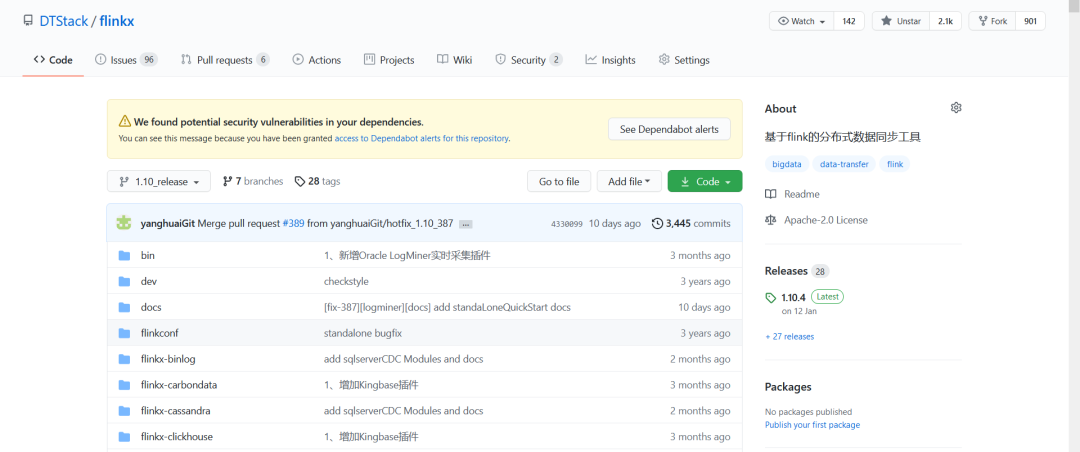Viewport: 1080px width, 452px height.
Task: Open the bigdata topic tag
Action: click(787, 164)
